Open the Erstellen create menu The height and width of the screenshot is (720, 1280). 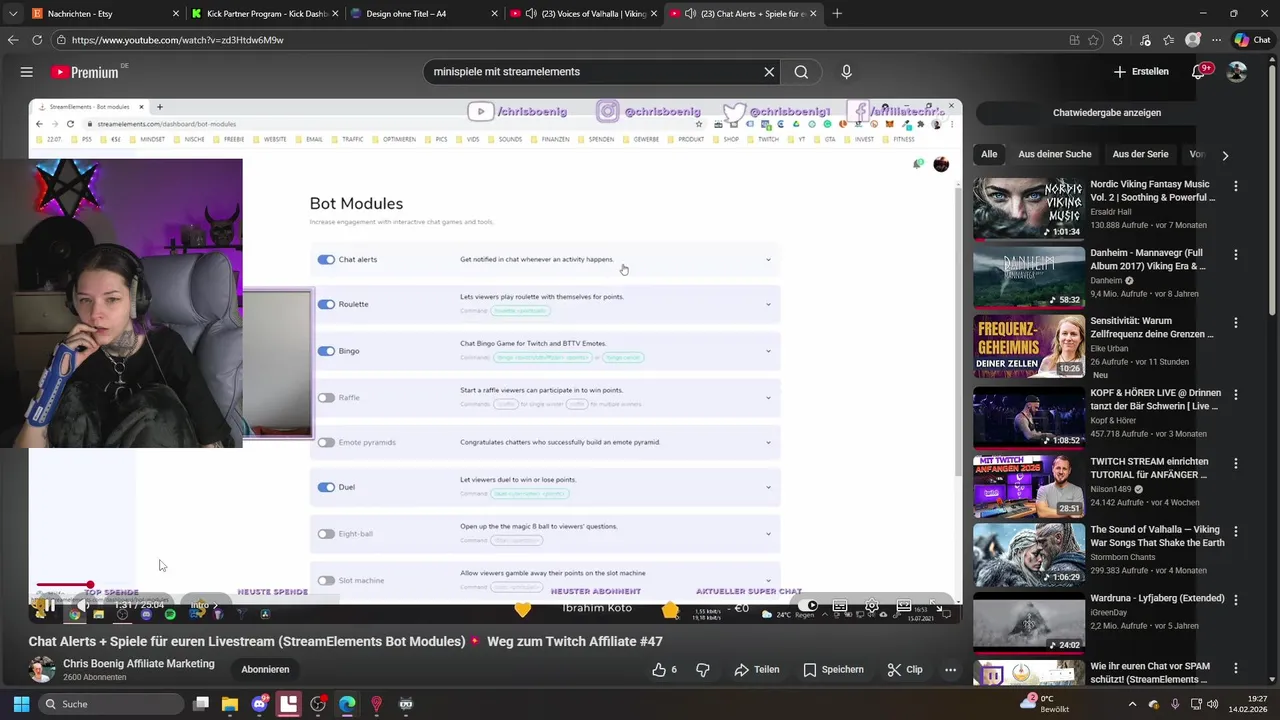click(x=1141, y=72)
